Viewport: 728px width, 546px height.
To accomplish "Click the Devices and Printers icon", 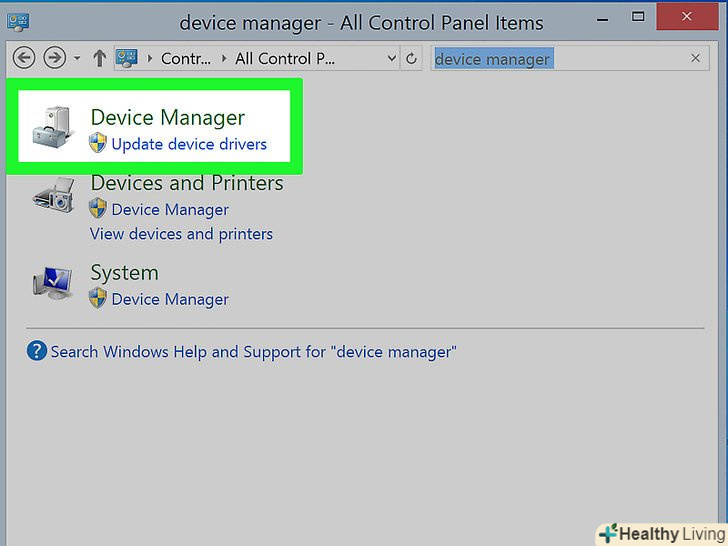I will (54, 196).
